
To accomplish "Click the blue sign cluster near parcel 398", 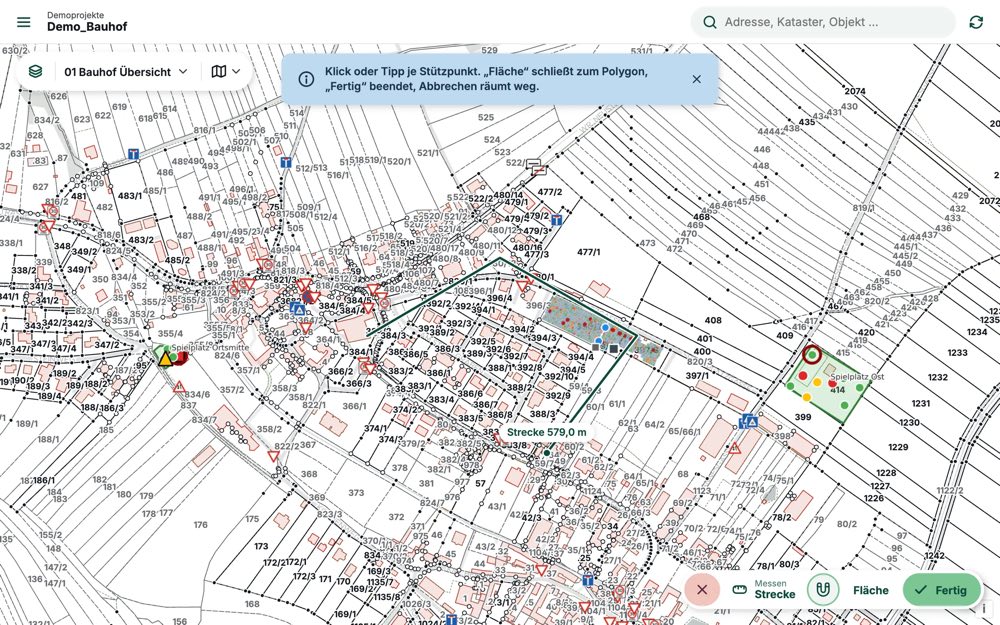I will pyautogui.click(x=748, y=422).
